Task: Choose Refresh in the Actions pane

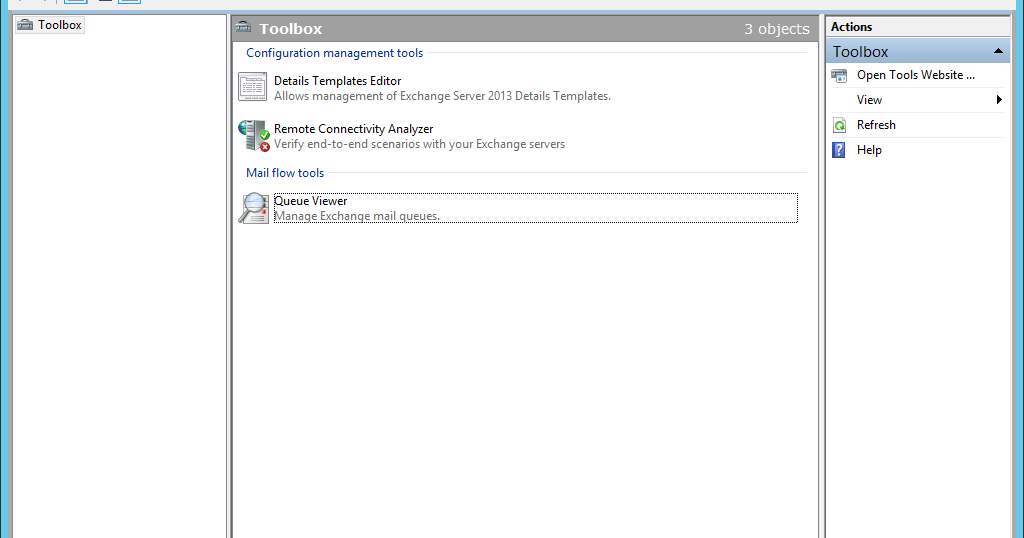Action: point(876,125)
